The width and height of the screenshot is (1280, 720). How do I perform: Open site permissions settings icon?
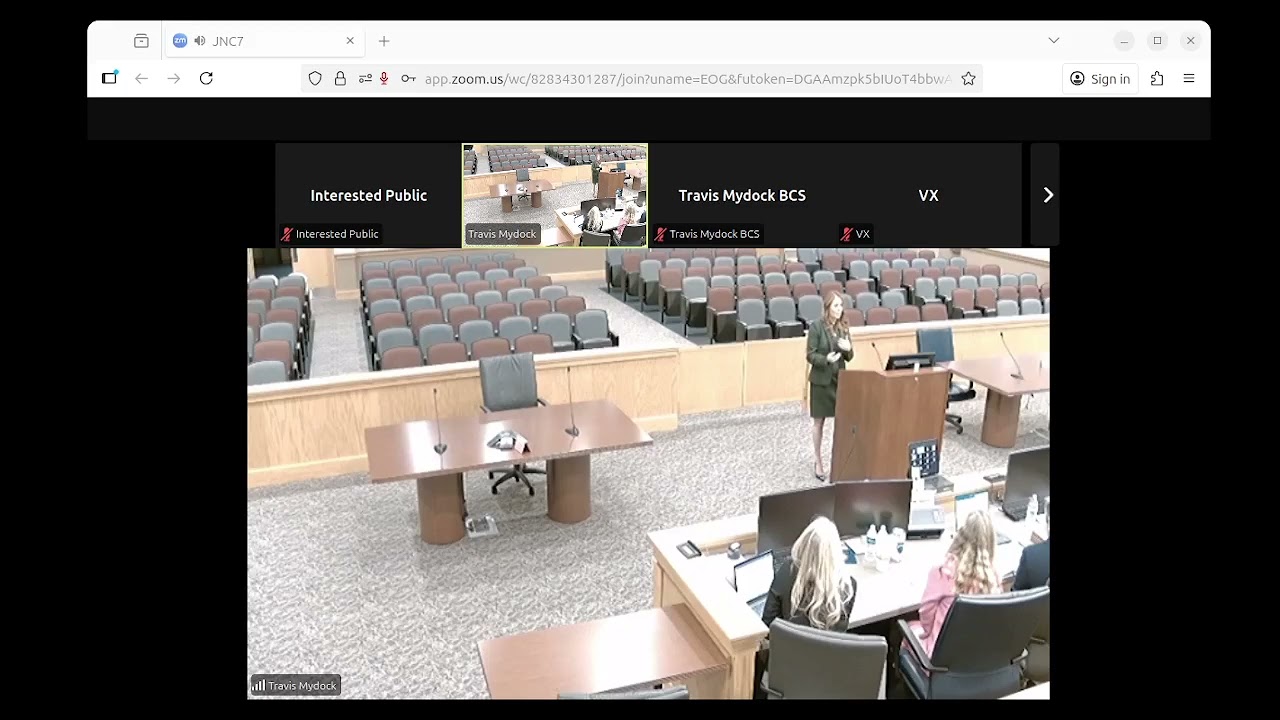point(365,79)
